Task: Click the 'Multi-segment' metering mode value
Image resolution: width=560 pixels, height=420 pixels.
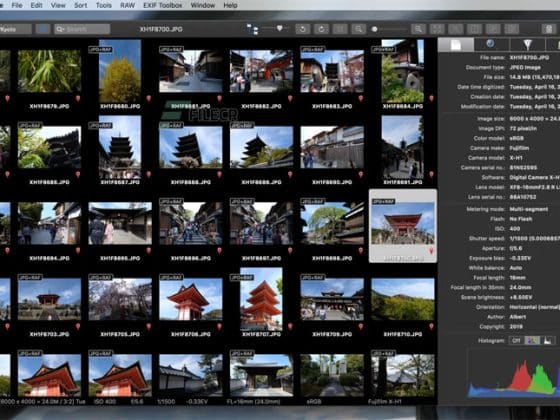Action: [x=529, y=209]
